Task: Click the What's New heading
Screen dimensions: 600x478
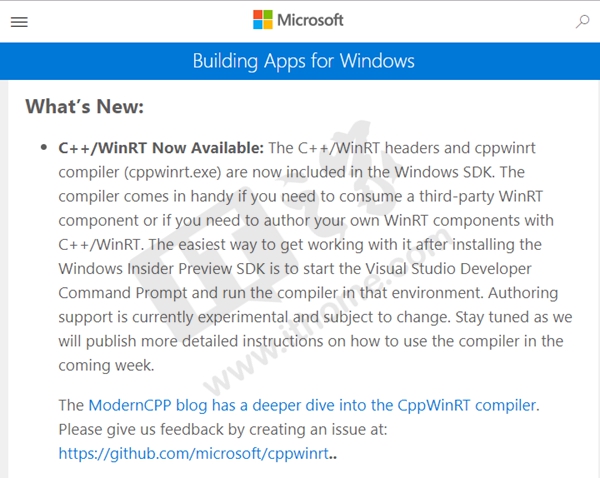Action: click(85, 106)
